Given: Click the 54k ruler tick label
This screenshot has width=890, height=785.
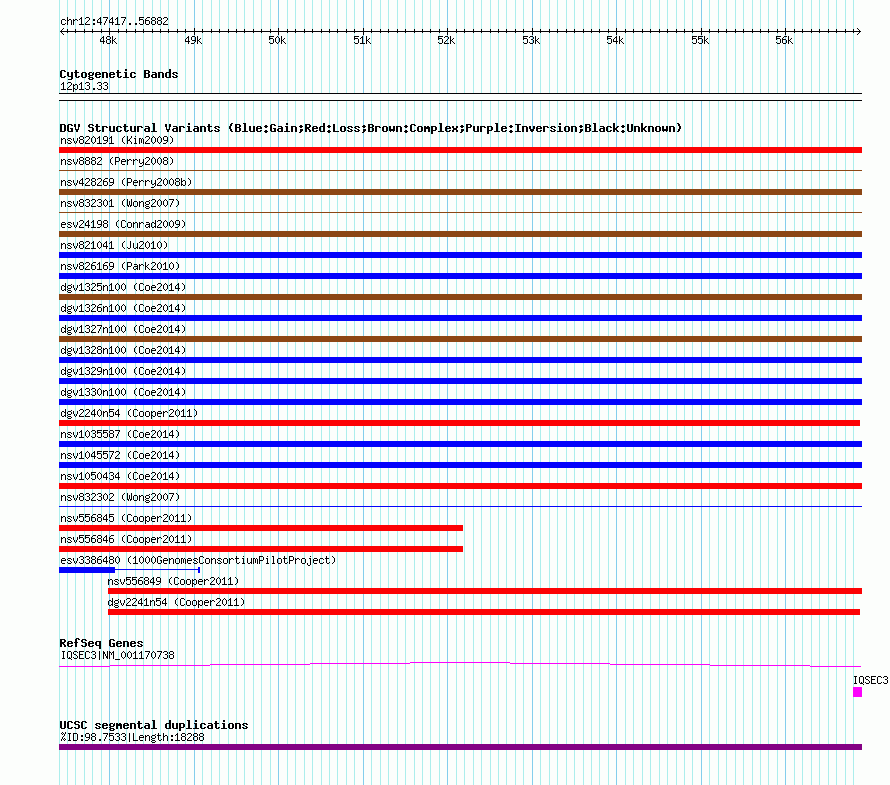Looking at the screenshot, I should coord(615,40).
